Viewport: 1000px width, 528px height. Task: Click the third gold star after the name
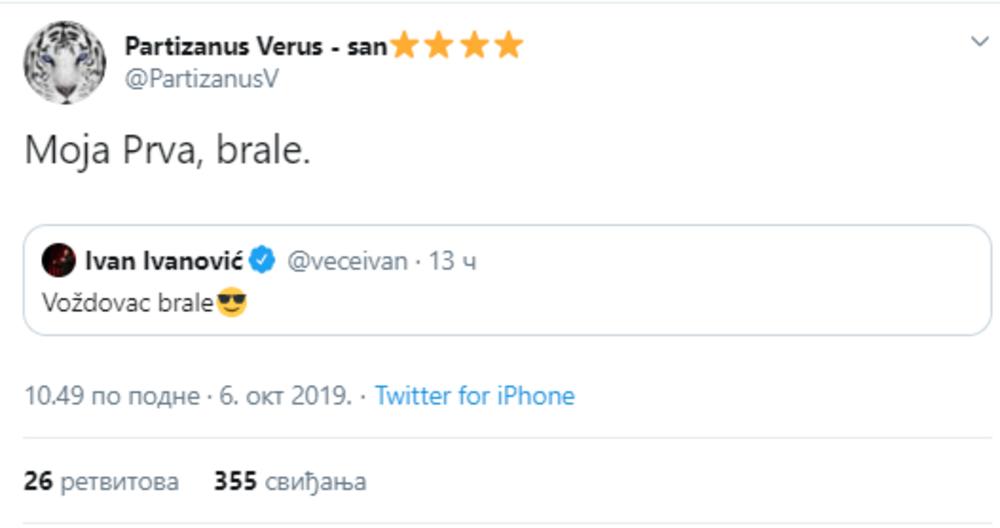pyautogui.click(x=474, y=46)
